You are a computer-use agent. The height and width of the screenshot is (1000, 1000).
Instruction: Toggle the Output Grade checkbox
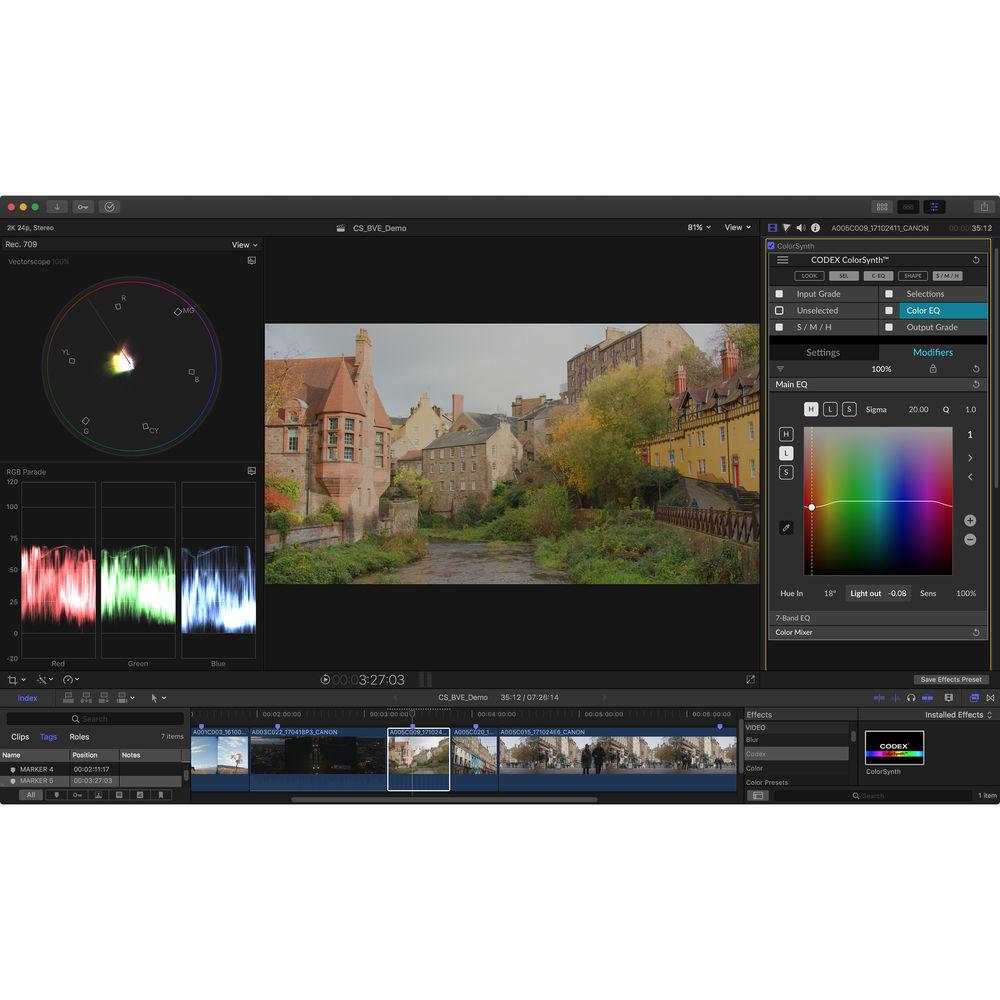click(x=889, y=327)
